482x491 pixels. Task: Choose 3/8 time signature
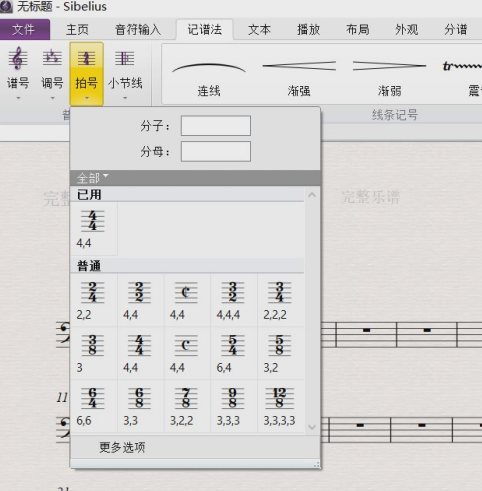(x=94, y=353)
